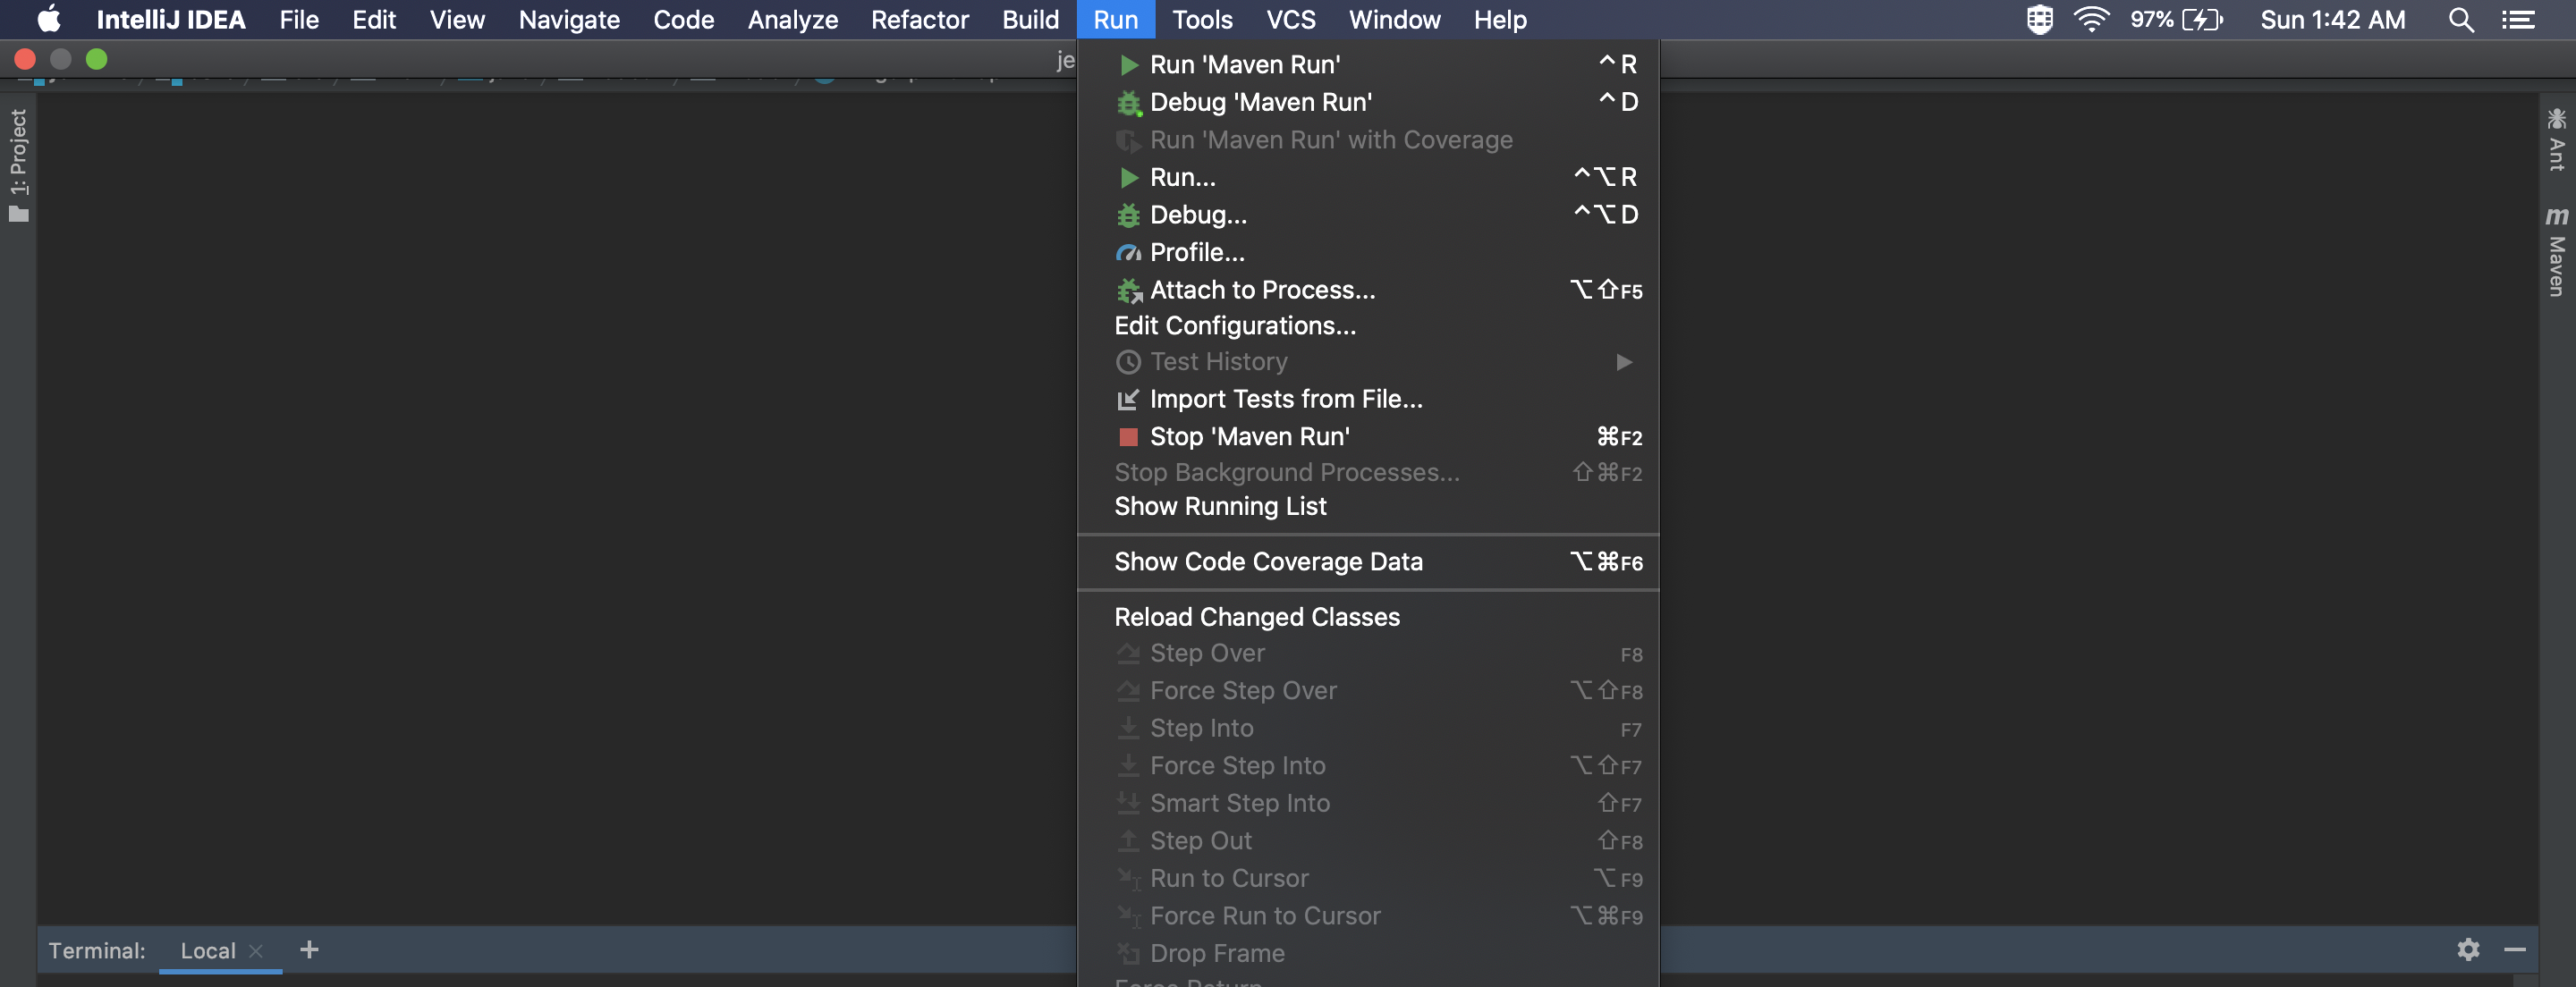Screen dimensions: 2576x987
Task: Add a new terminal tab with the plus
Action: pos(309,950)
